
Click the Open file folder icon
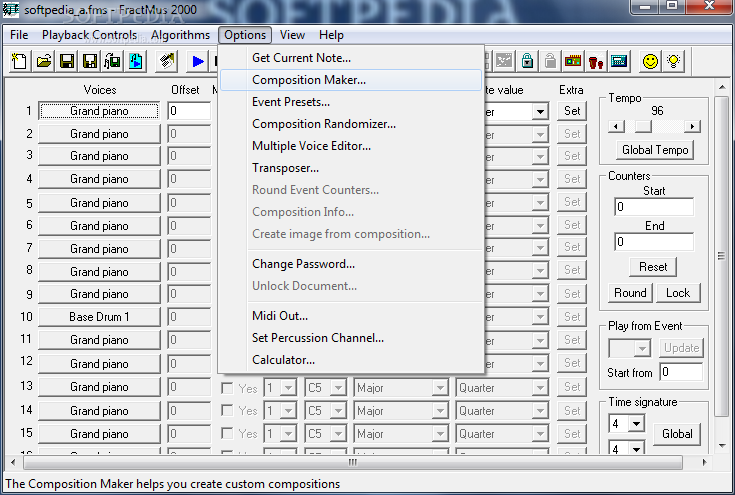click(x=44, y=61)
